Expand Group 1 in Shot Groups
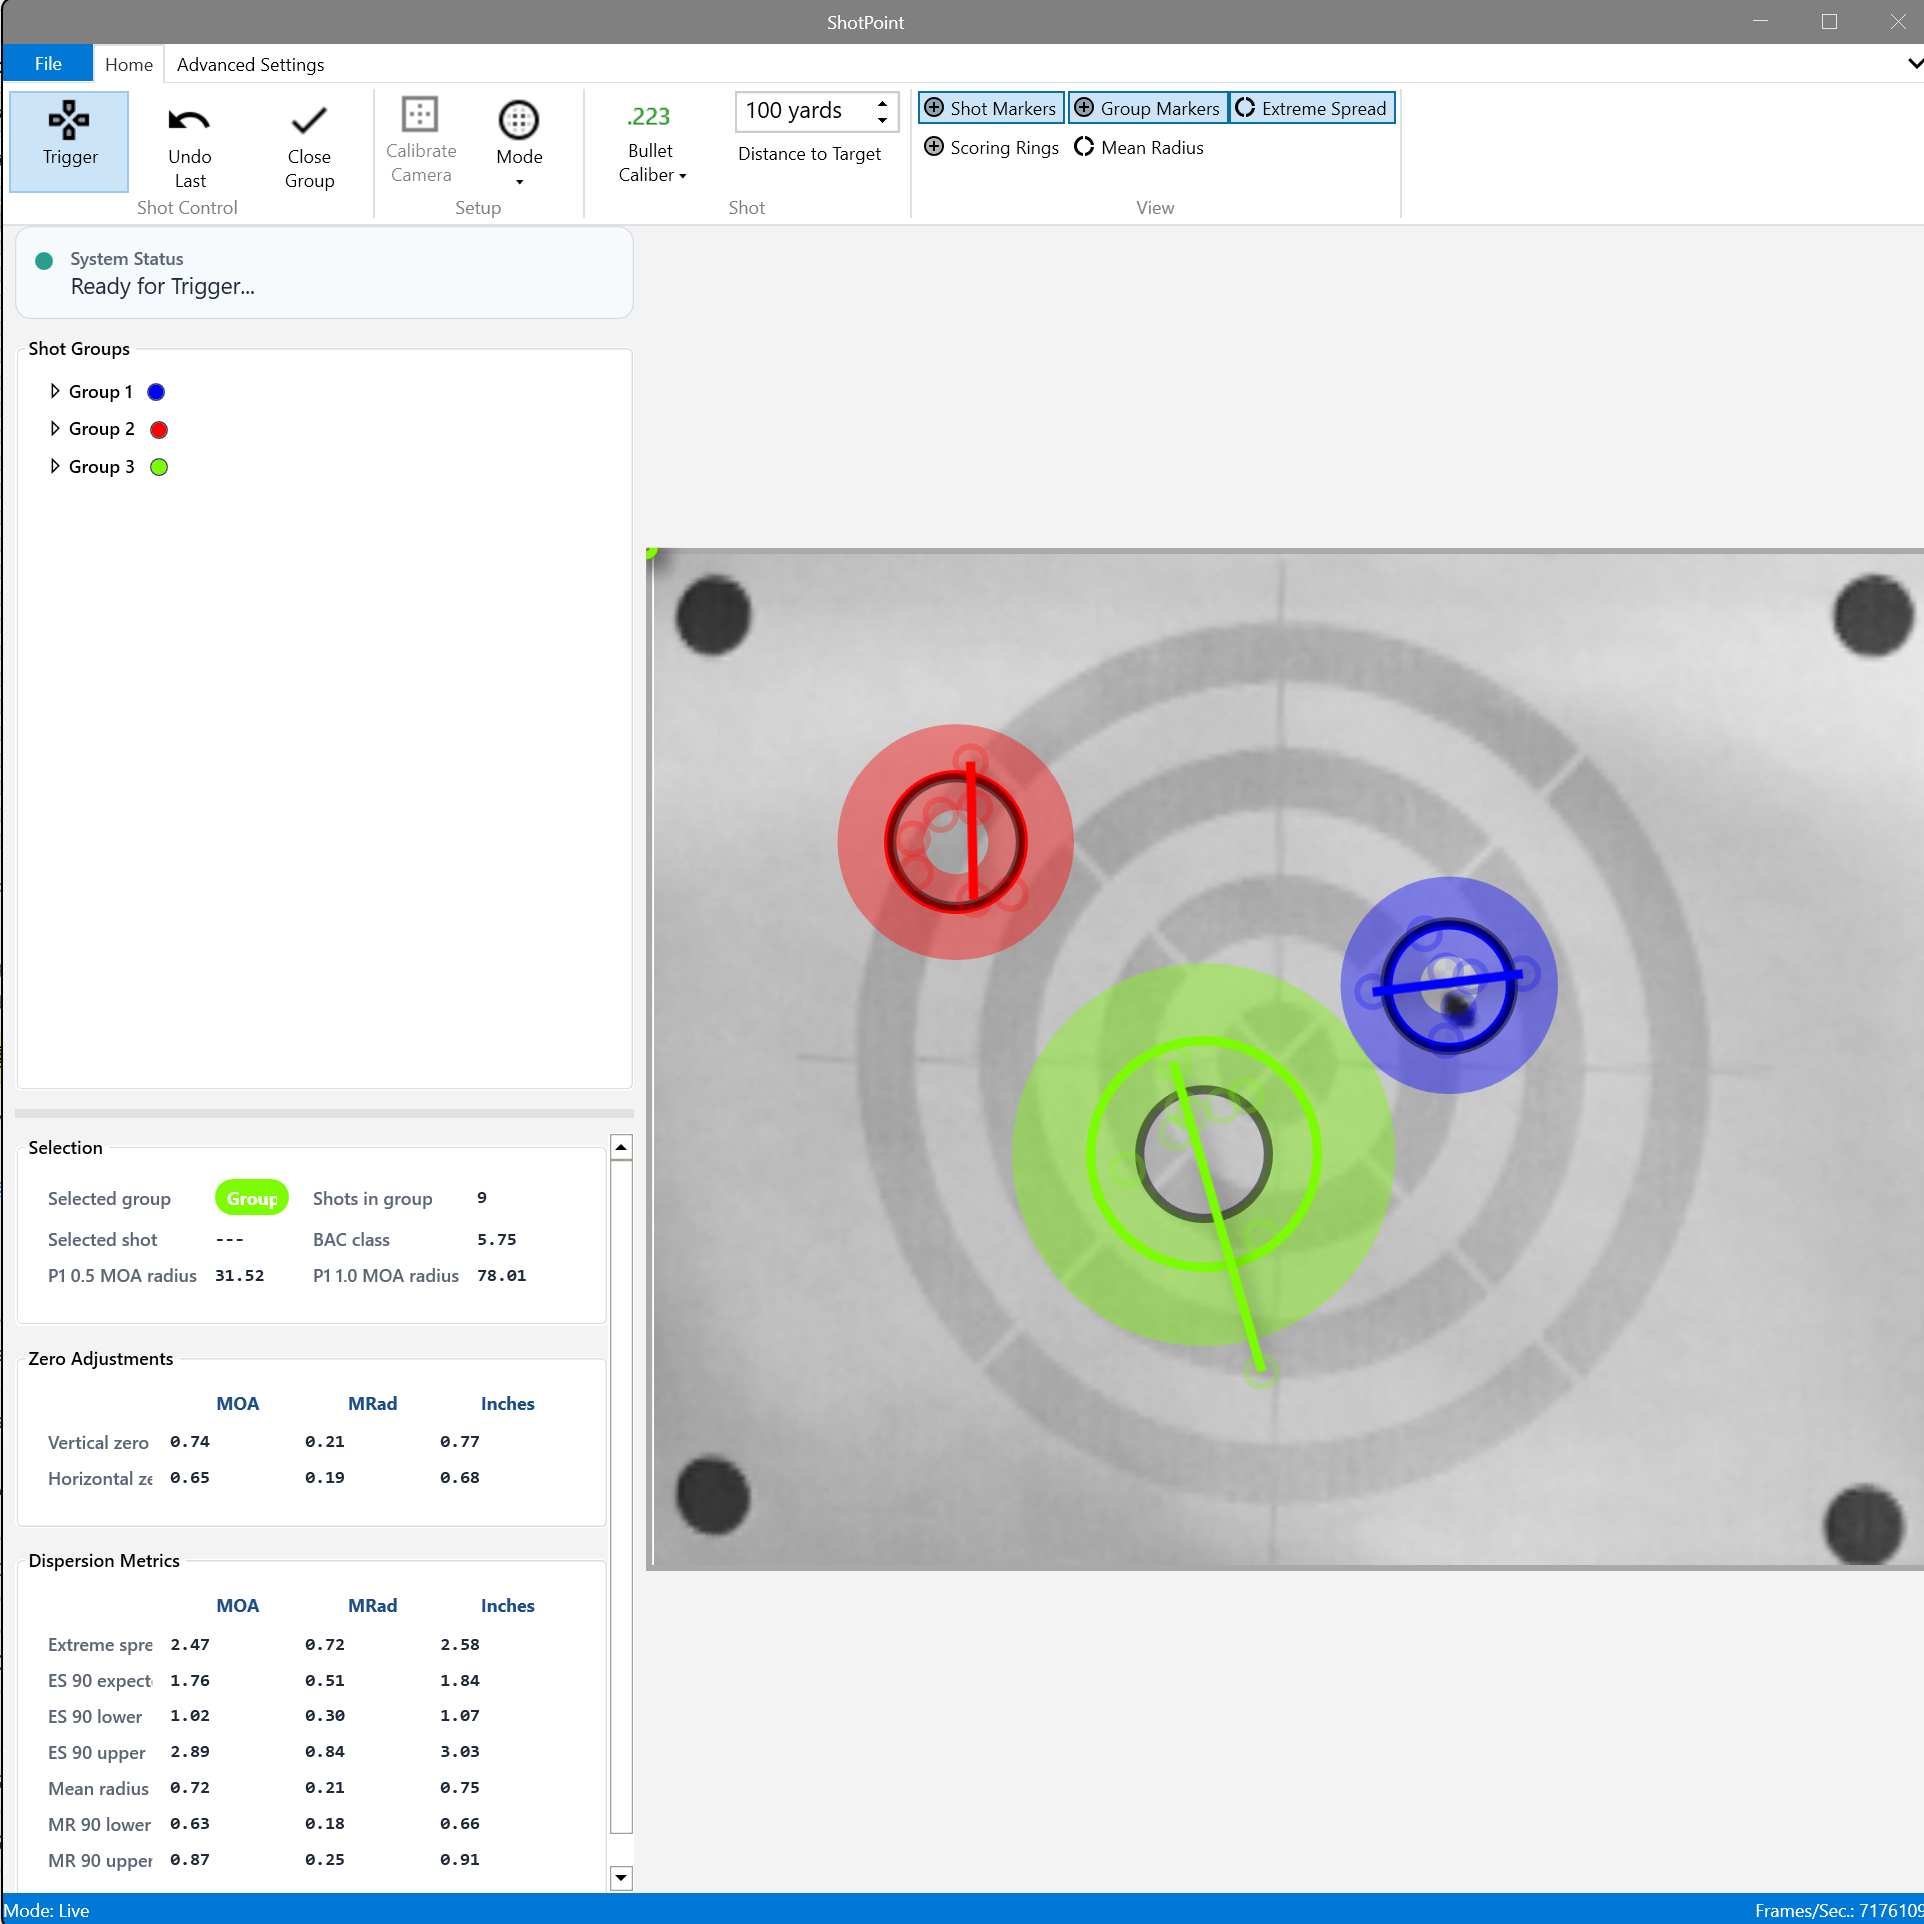 [x=55, y=391]
